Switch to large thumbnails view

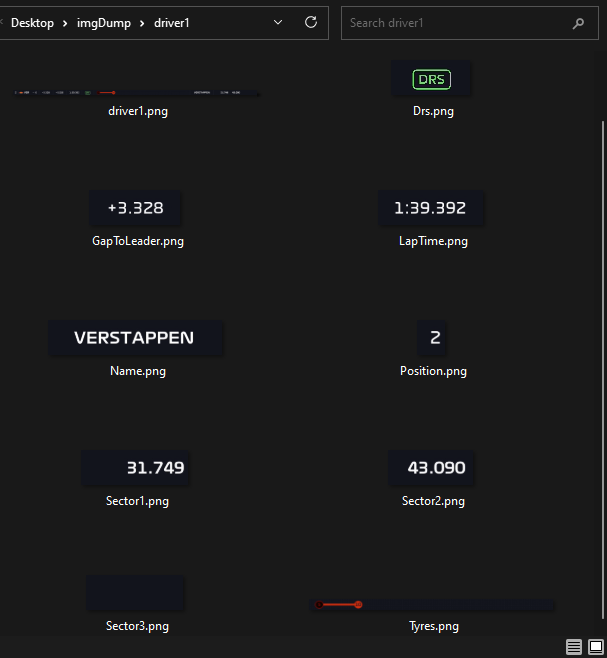[595, 647]
